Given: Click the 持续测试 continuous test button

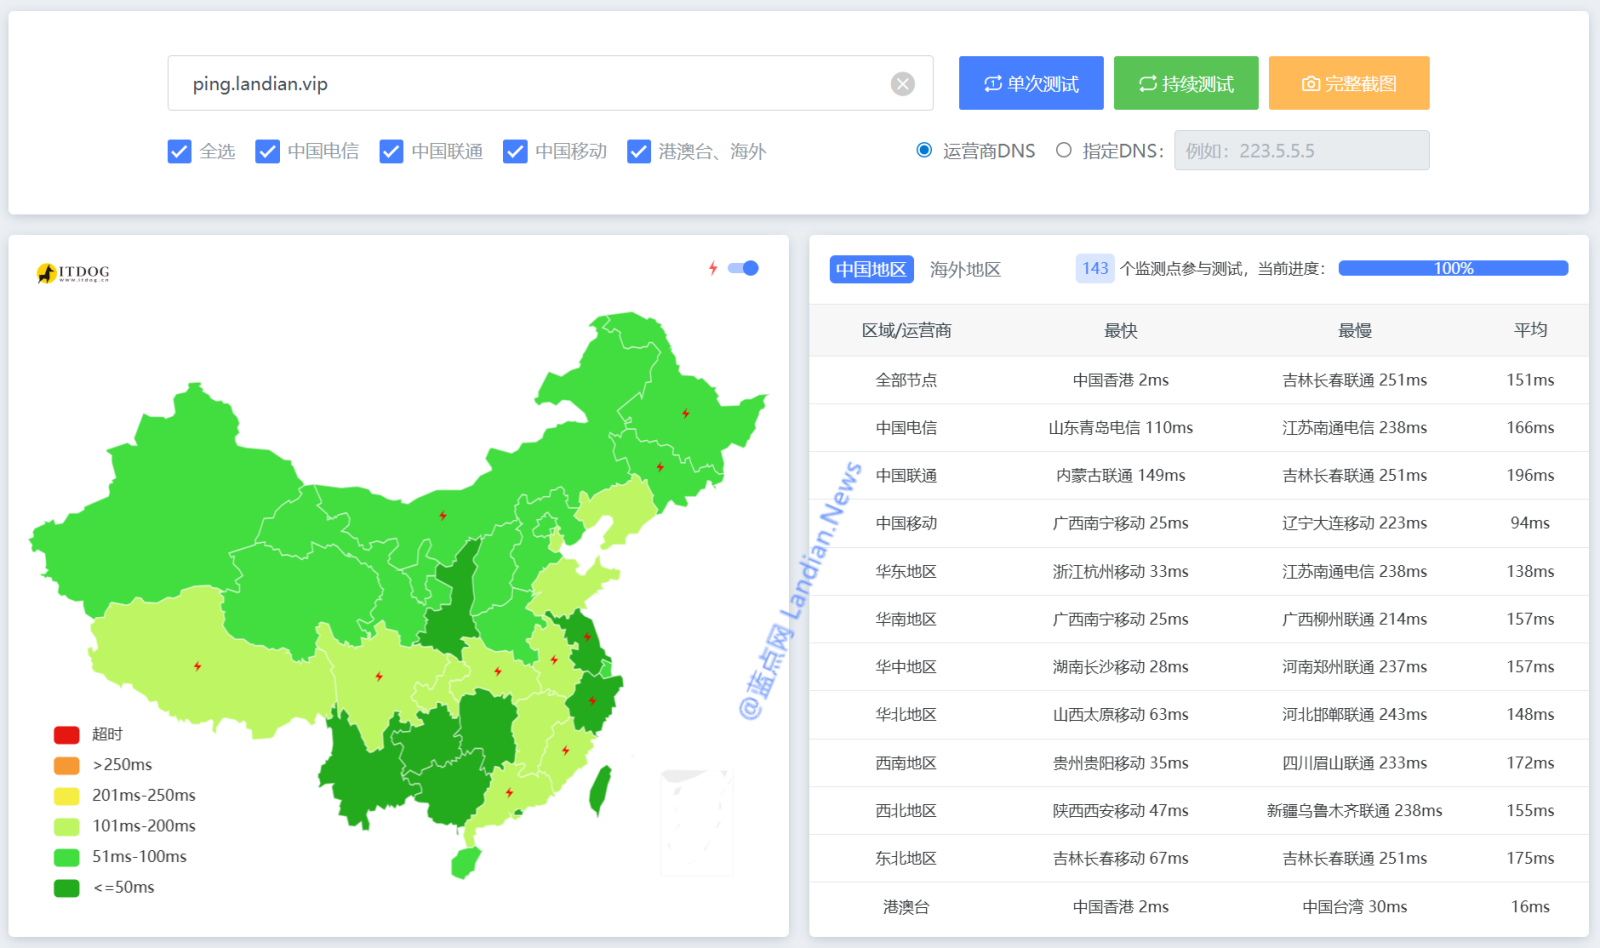Looking at the screenshot, I should [x=1186, y=84].
